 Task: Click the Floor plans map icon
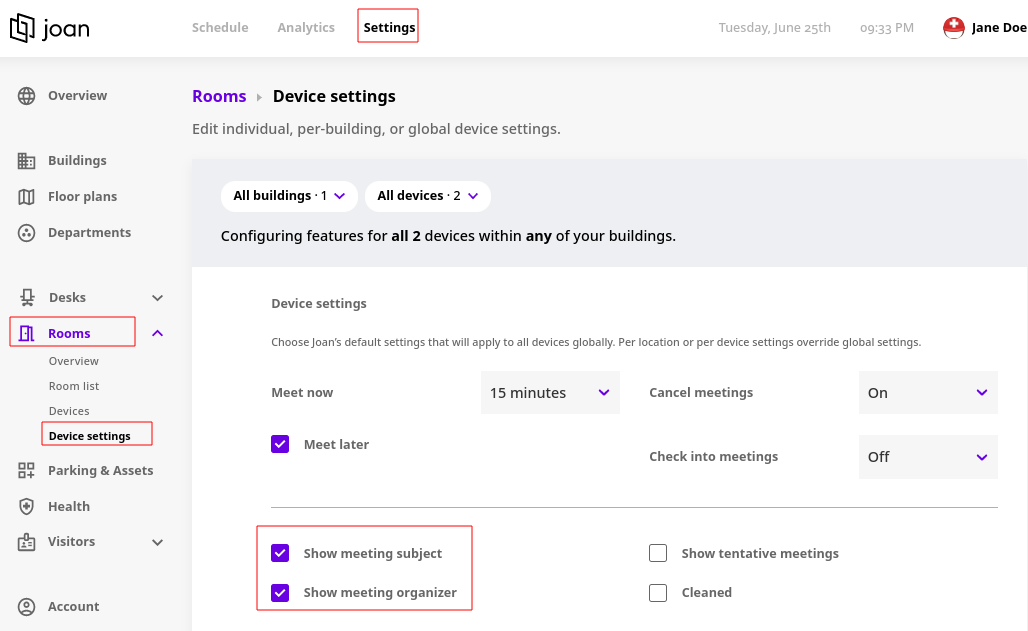click(x=26, y=197)
